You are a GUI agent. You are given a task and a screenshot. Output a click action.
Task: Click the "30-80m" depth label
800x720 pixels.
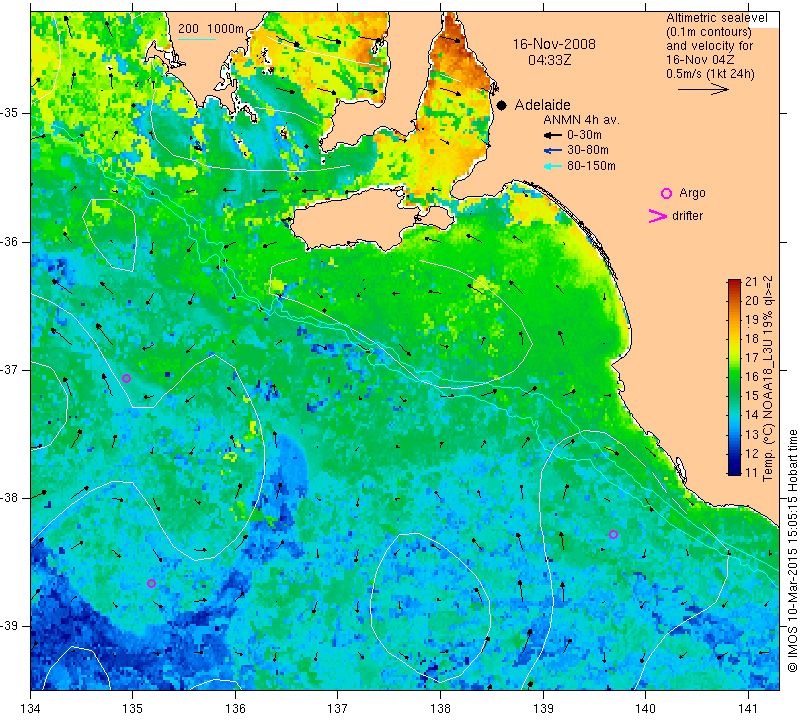click(588, 151)
